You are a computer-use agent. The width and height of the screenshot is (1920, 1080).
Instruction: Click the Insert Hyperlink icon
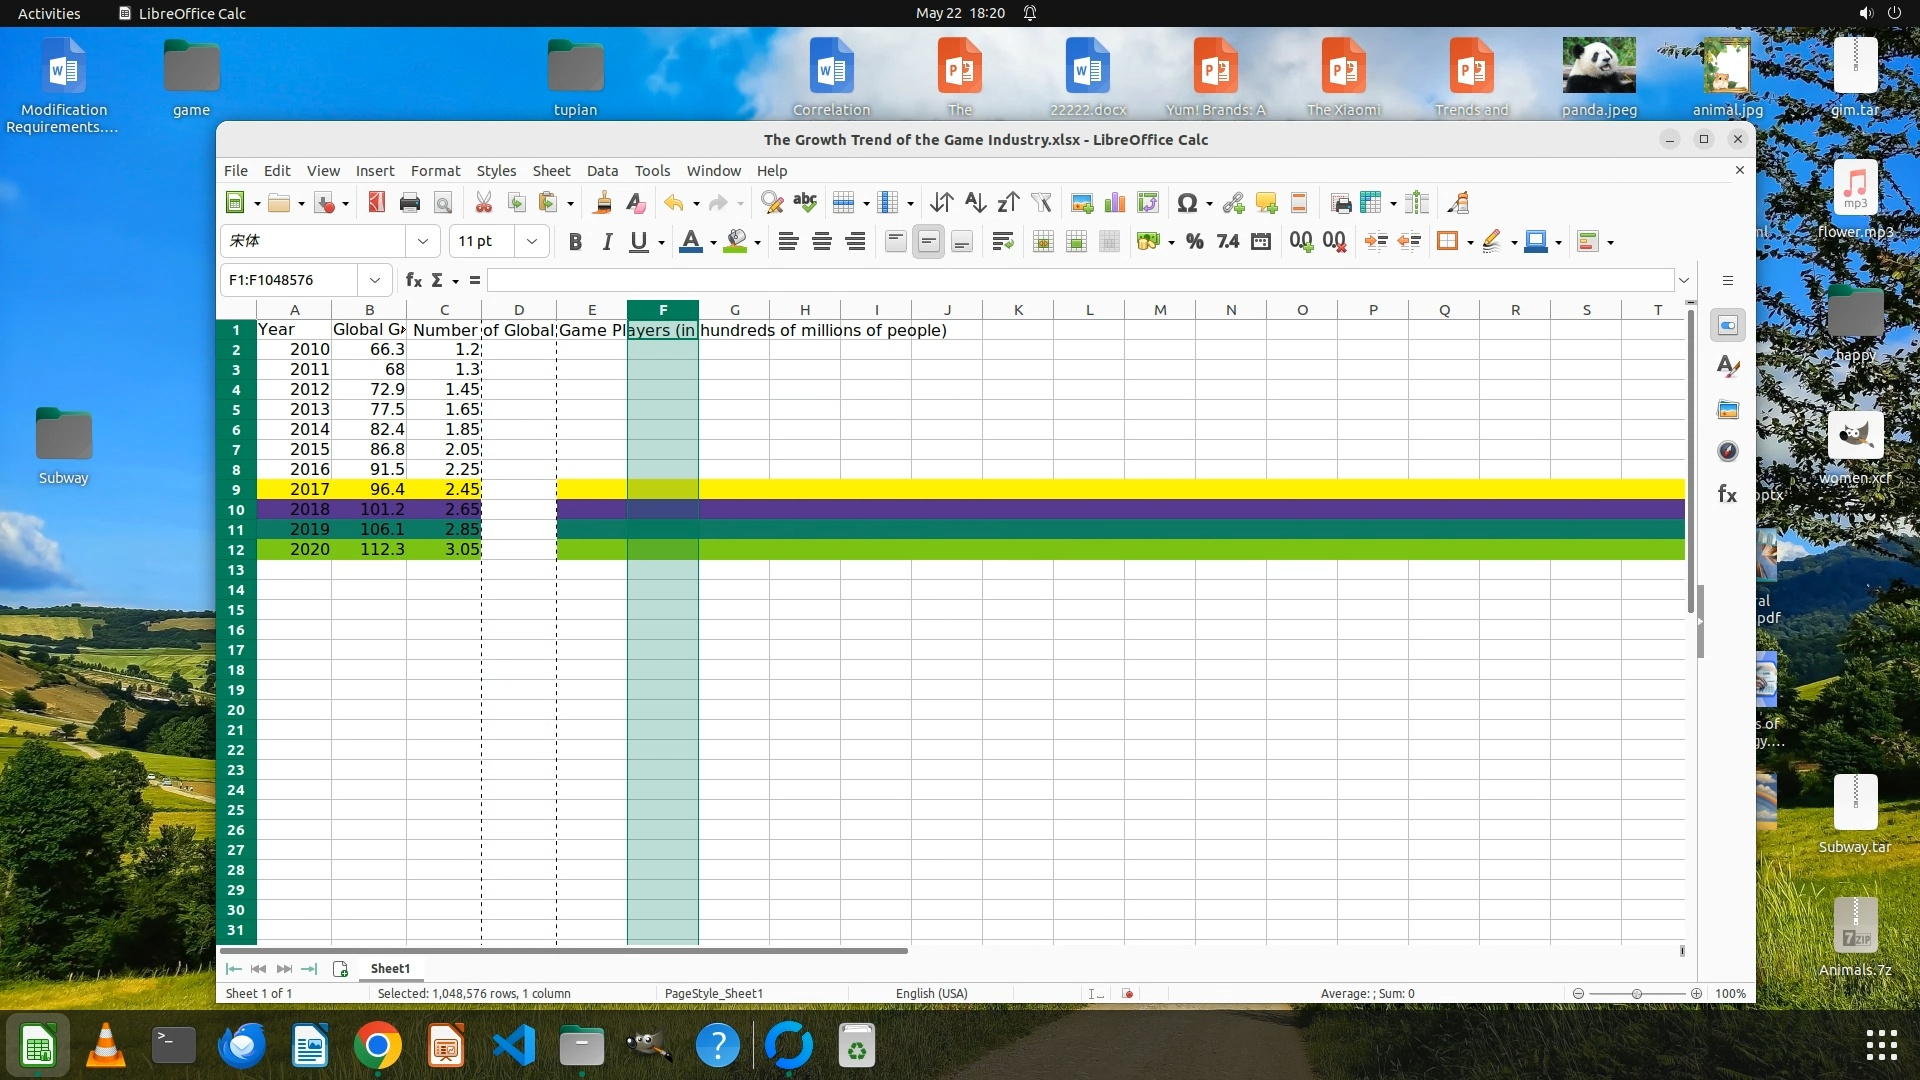(1233, 203)
